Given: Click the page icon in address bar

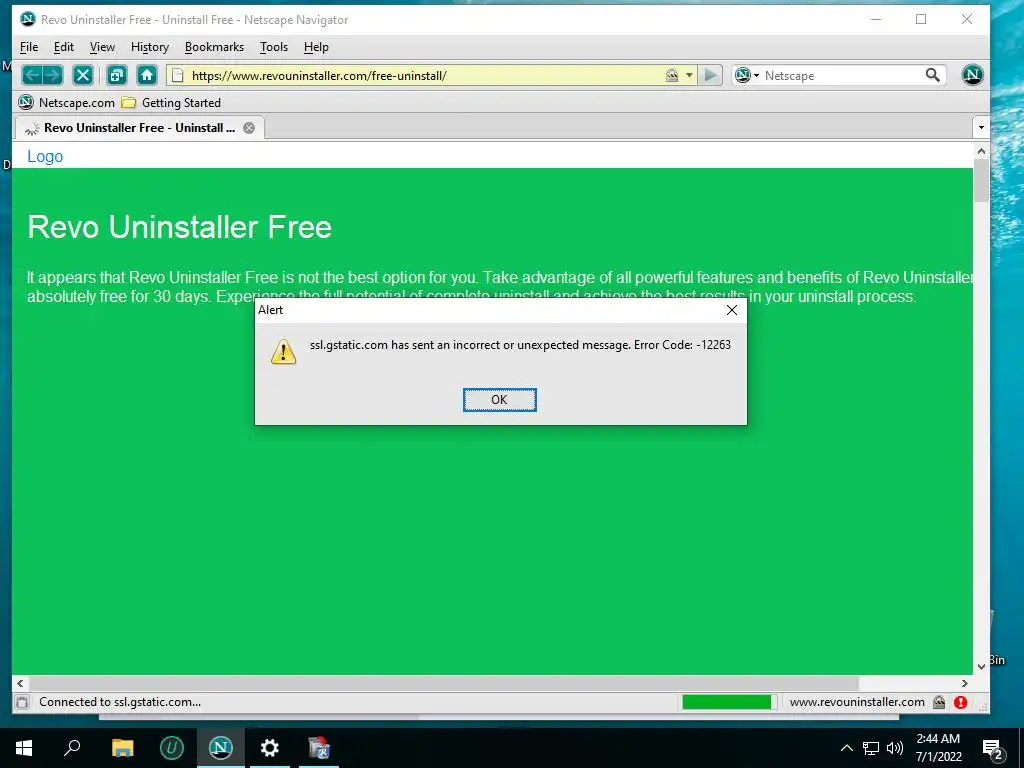Looking at the screenshot, I should pyautogui.click(x=178, y=75).
